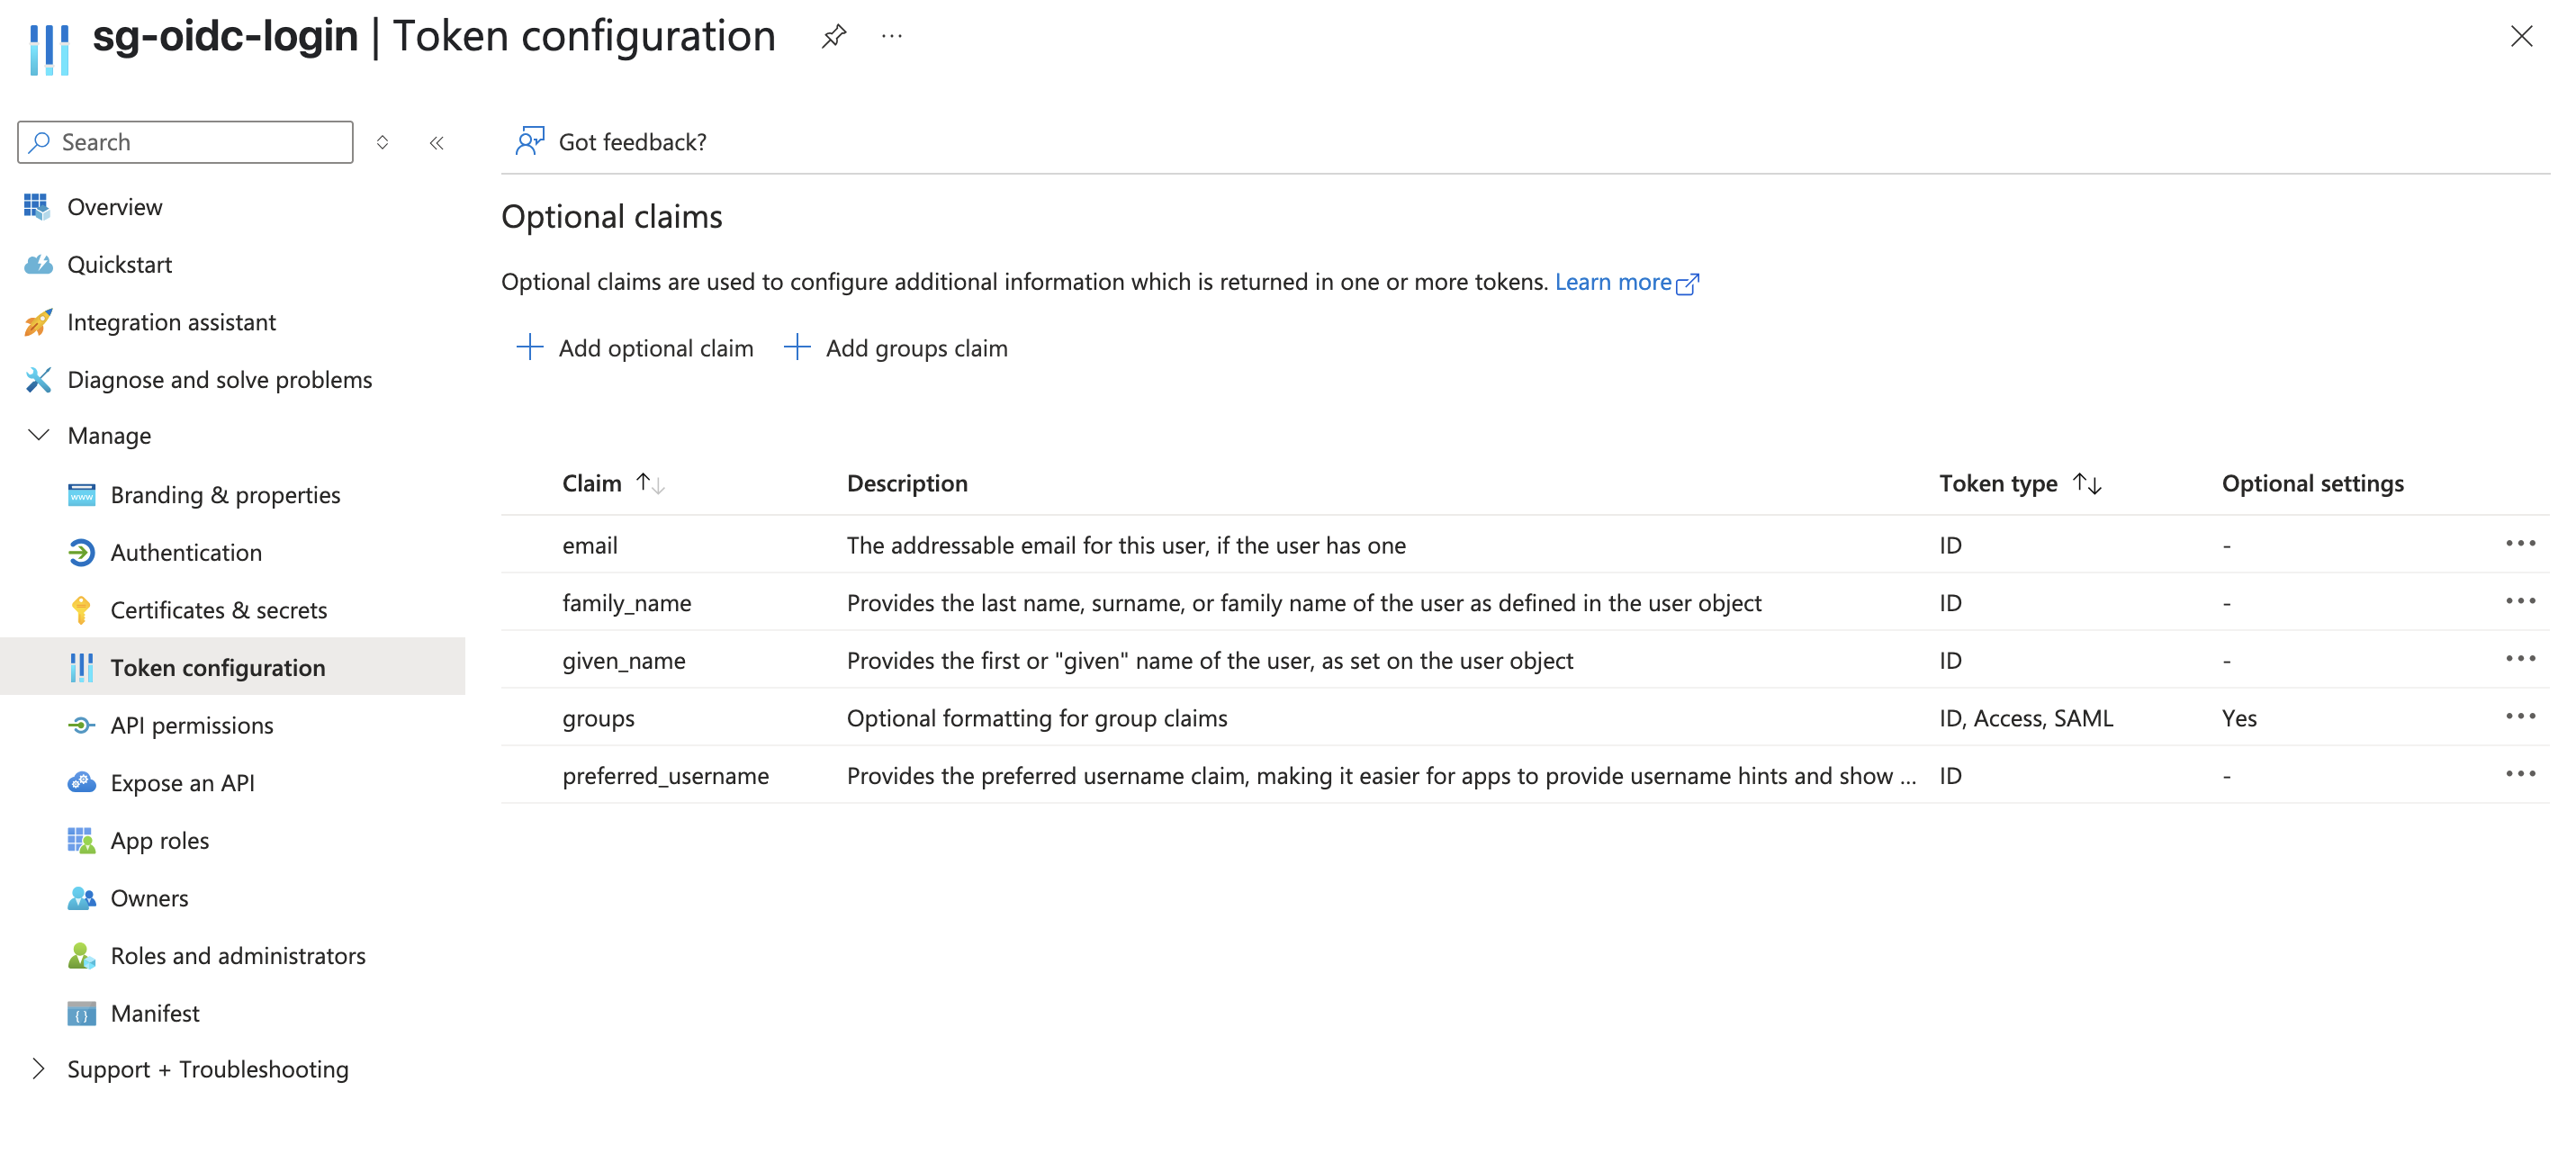Screen dimensions: 2576x1163
Task: Select the App roles icon
Action: click(82, 840)
